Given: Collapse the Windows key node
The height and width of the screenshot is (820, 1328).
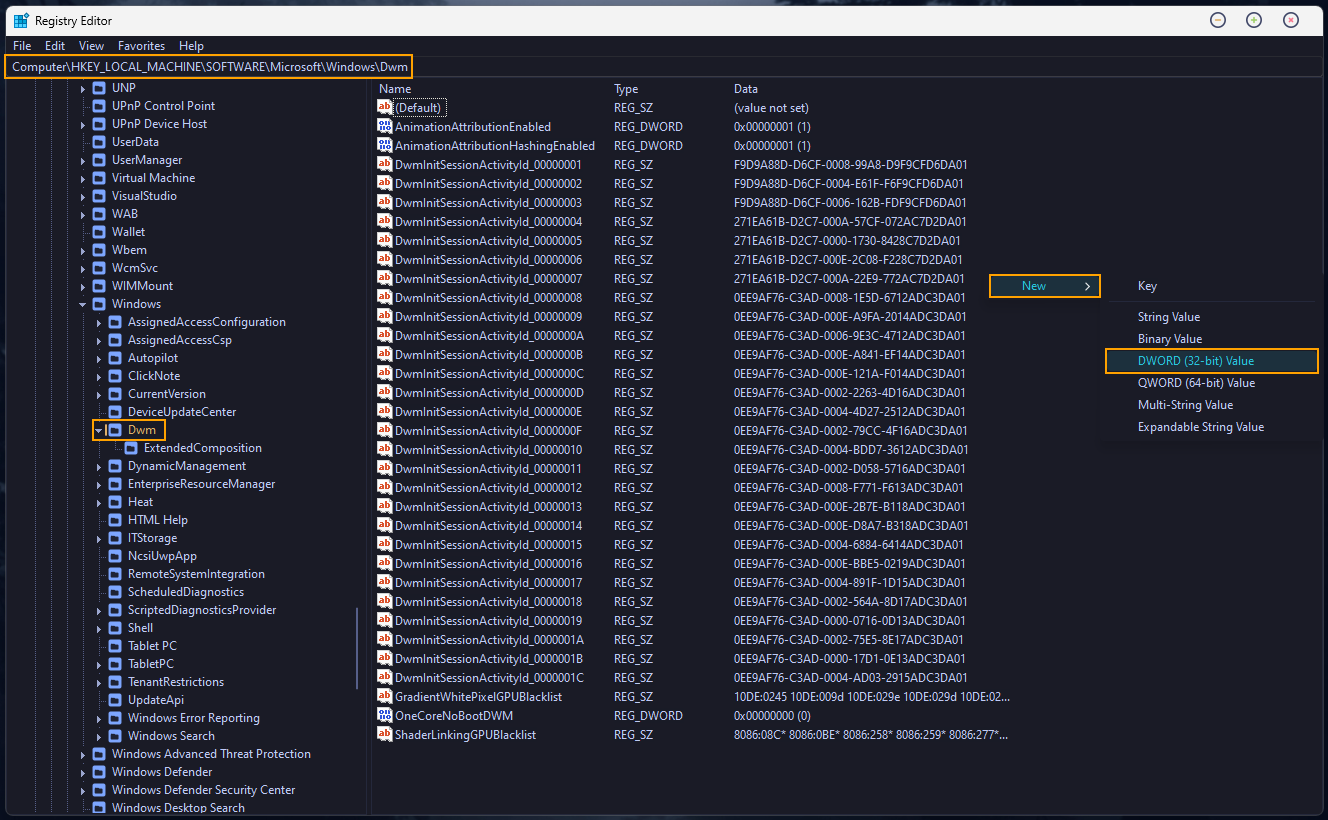Looking at the screenshot, I should pos(83,304).
